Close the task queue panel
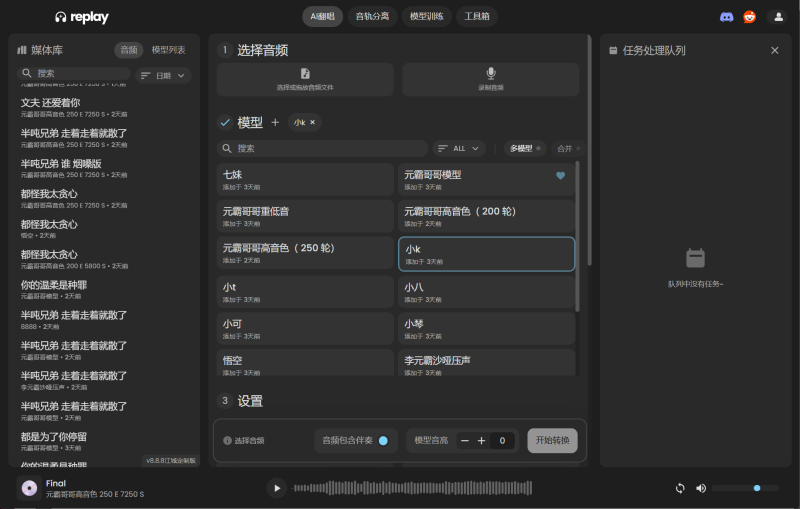Screen dimensions: 800x509 pyautogui.click(x=774, y=50)
